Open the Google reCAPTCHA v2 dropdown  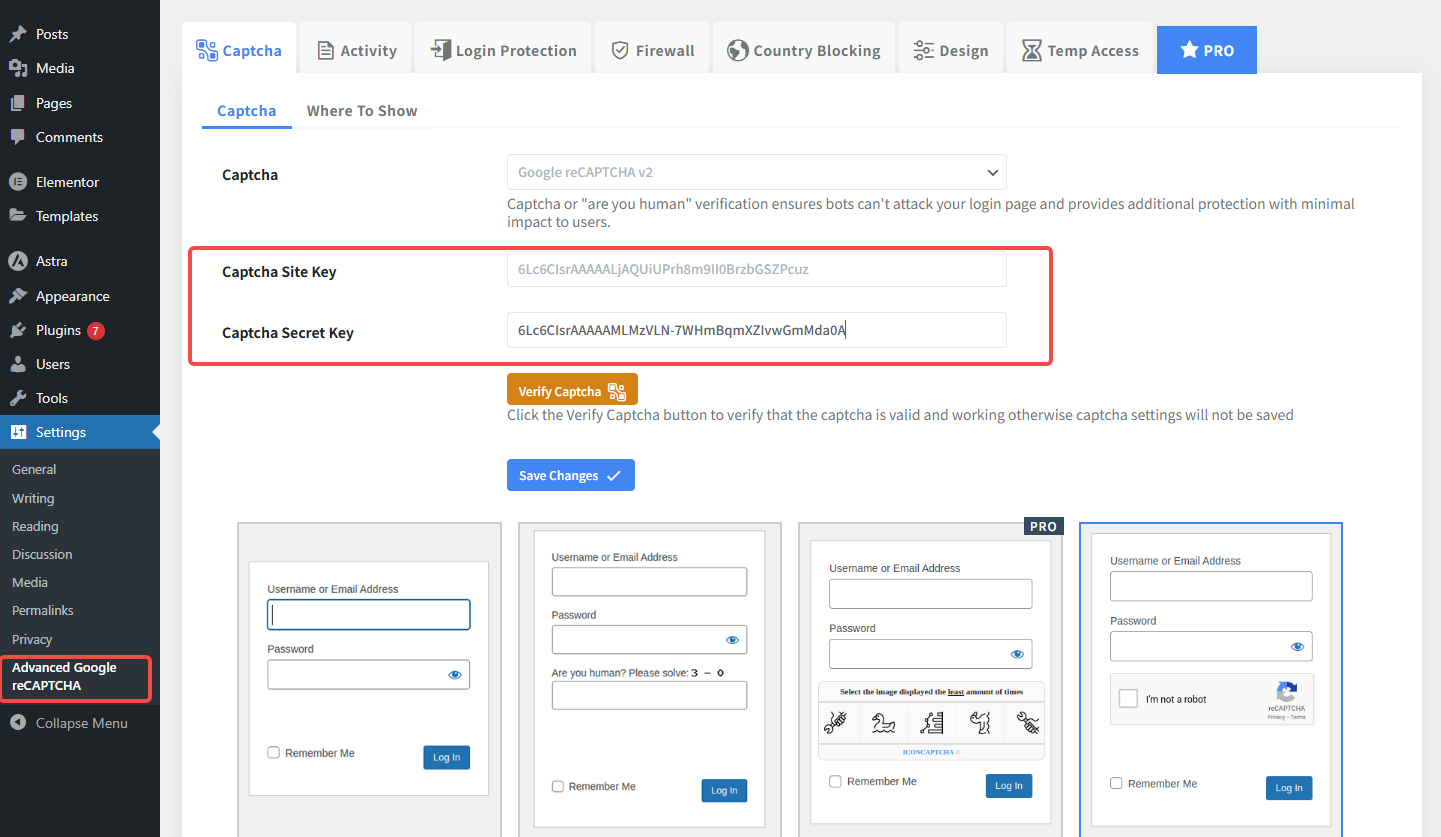point(756,172)
